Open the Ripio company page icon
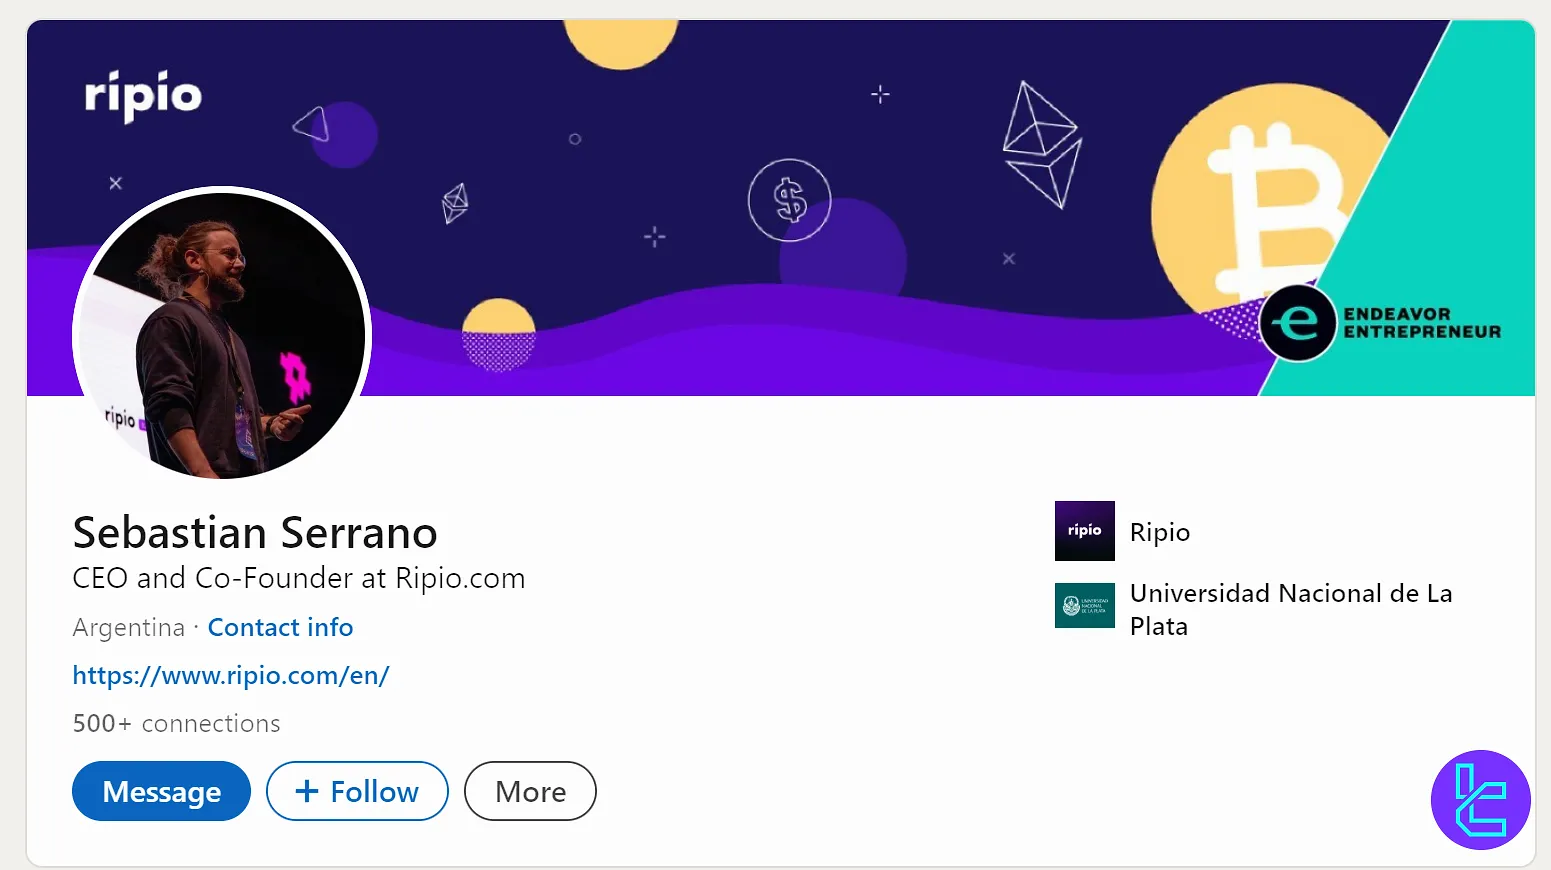 (1084, 531)
